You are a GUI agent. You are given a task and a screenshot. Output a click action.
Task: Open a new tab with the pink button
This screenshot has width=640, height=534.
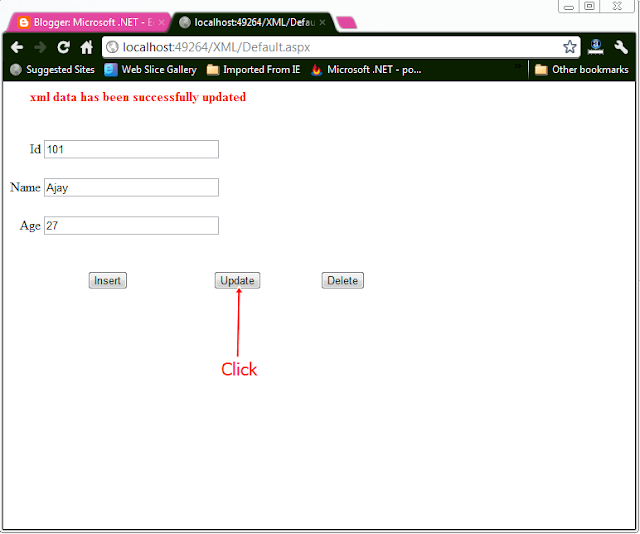pyautogui.click(x=346, y=23)
